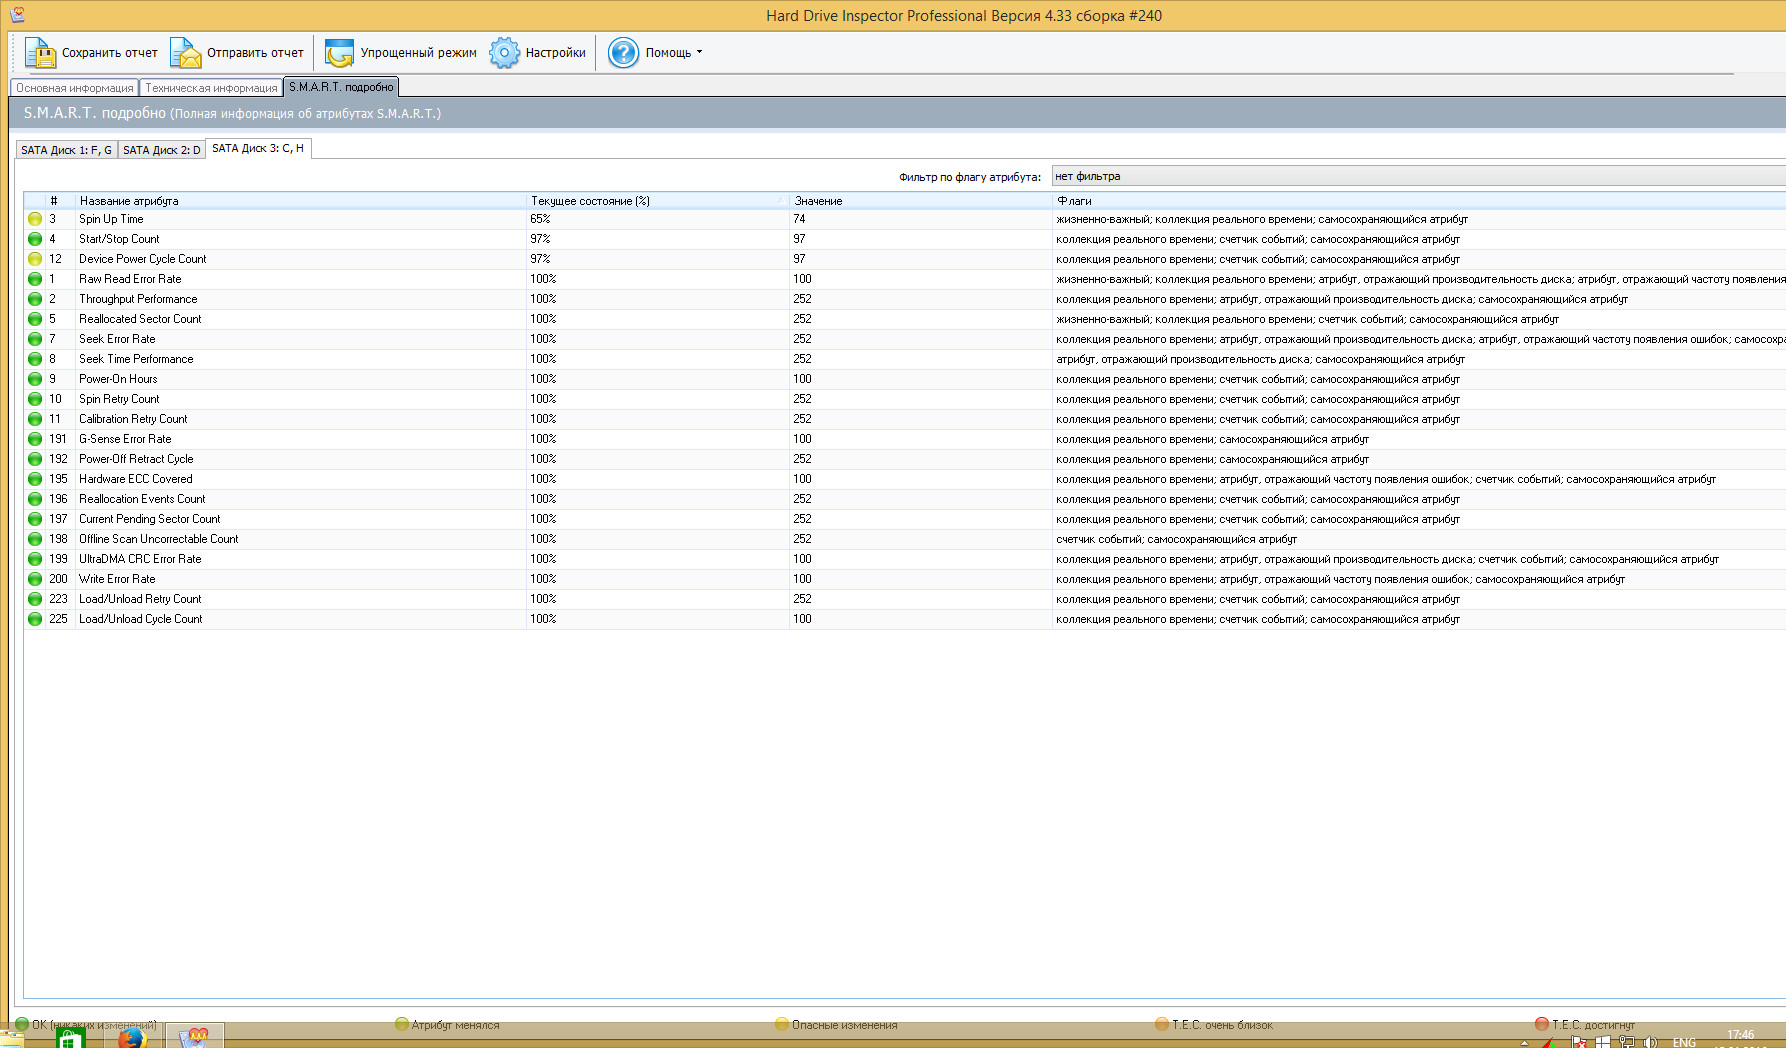Select the Offline Scan Uncorrectable Count row

tap(905, 539)
